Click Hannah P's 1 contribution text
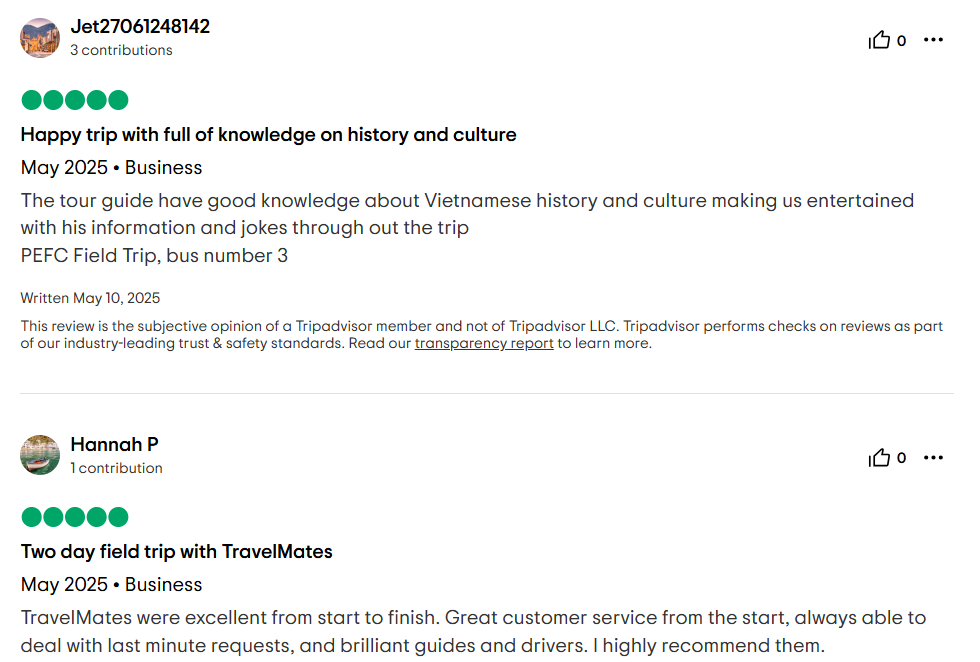Viewport: 980px width, 662px height. pos(116,468)
